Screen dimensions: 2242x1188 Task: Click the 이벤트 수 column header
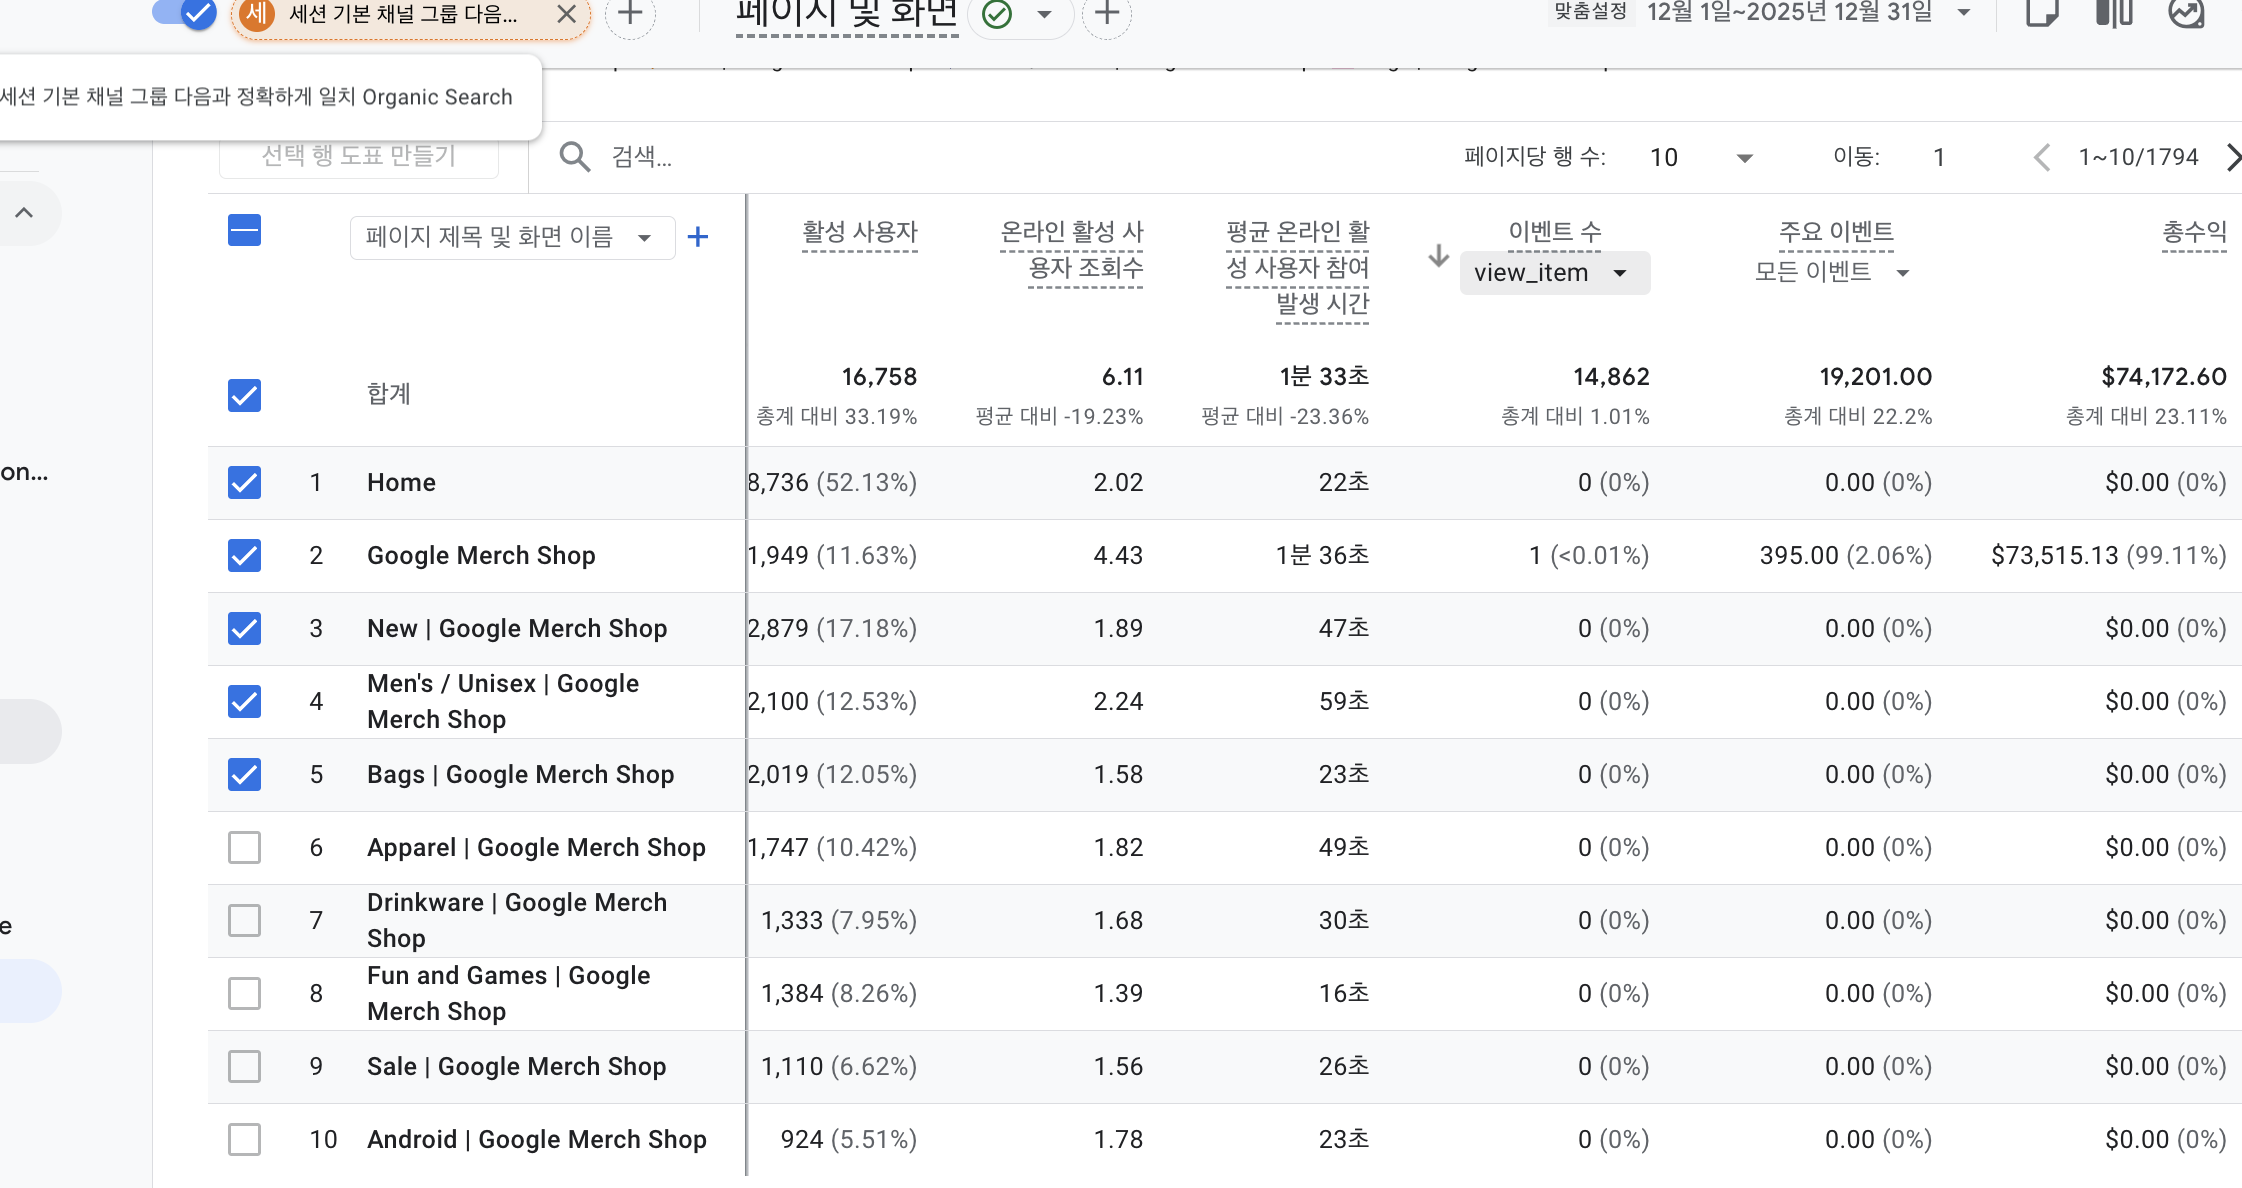point(1555,232)
